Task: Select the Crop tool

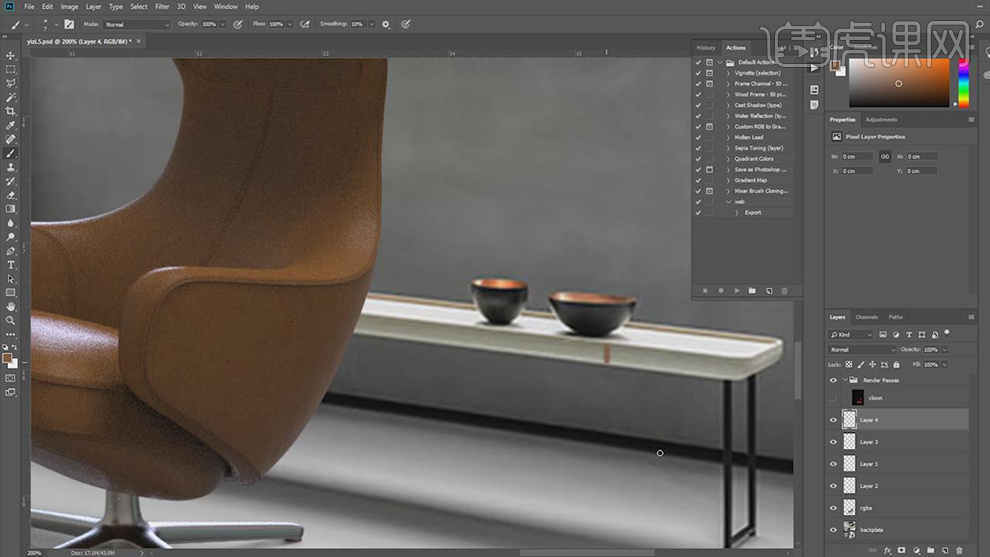Action: coord(11,111)
